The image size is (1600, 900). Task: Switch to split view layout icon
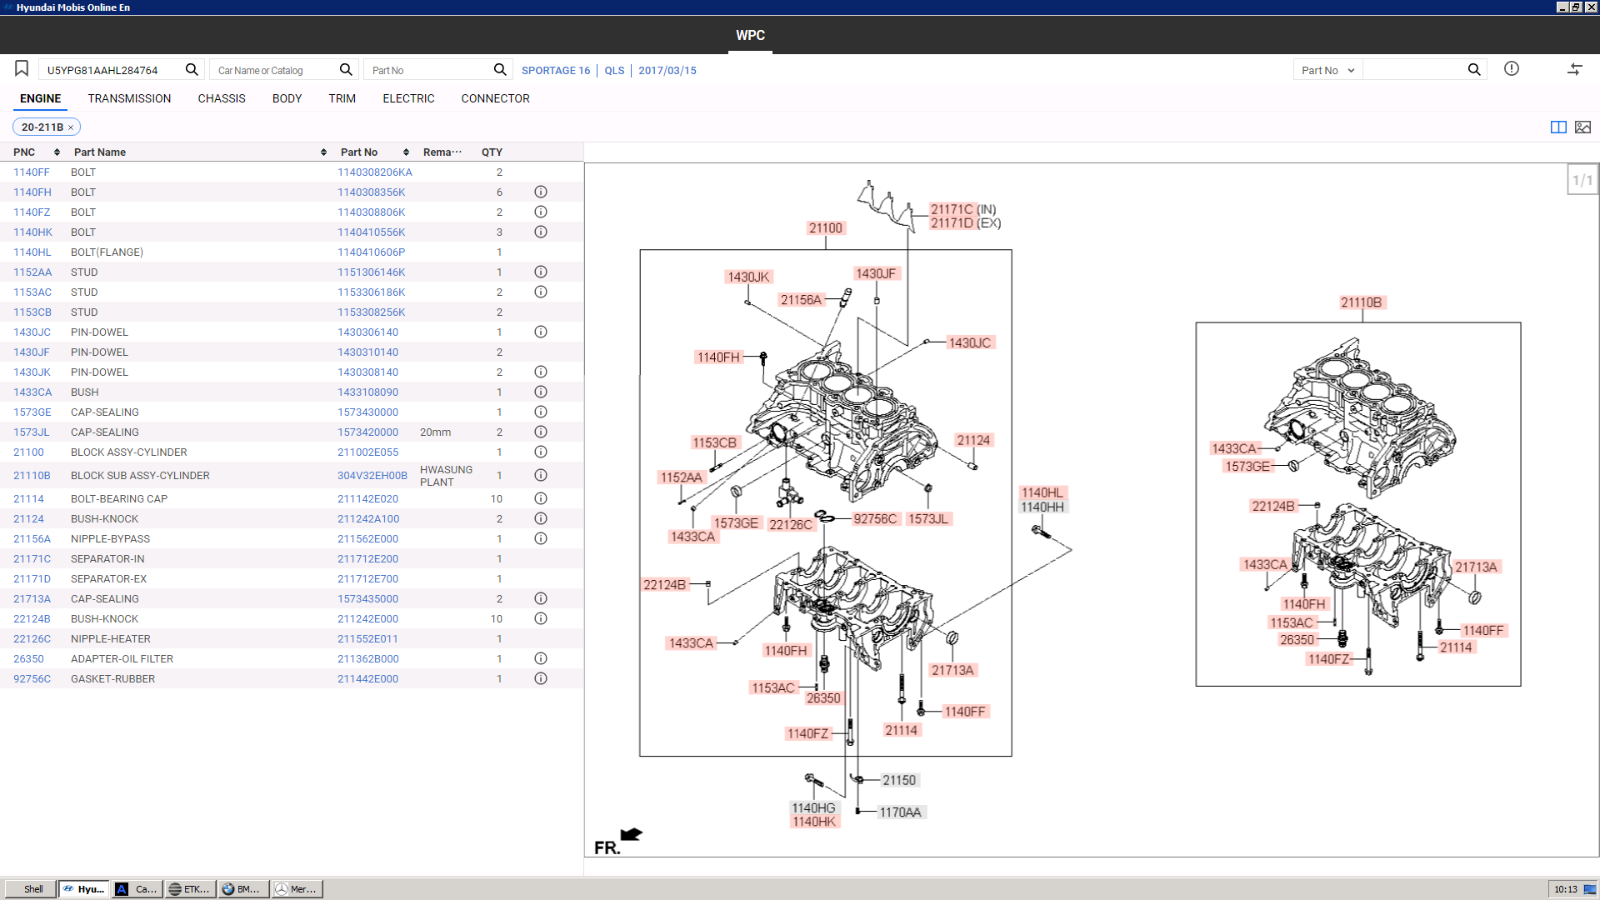pyautogui.click(x=1558, y=127)
